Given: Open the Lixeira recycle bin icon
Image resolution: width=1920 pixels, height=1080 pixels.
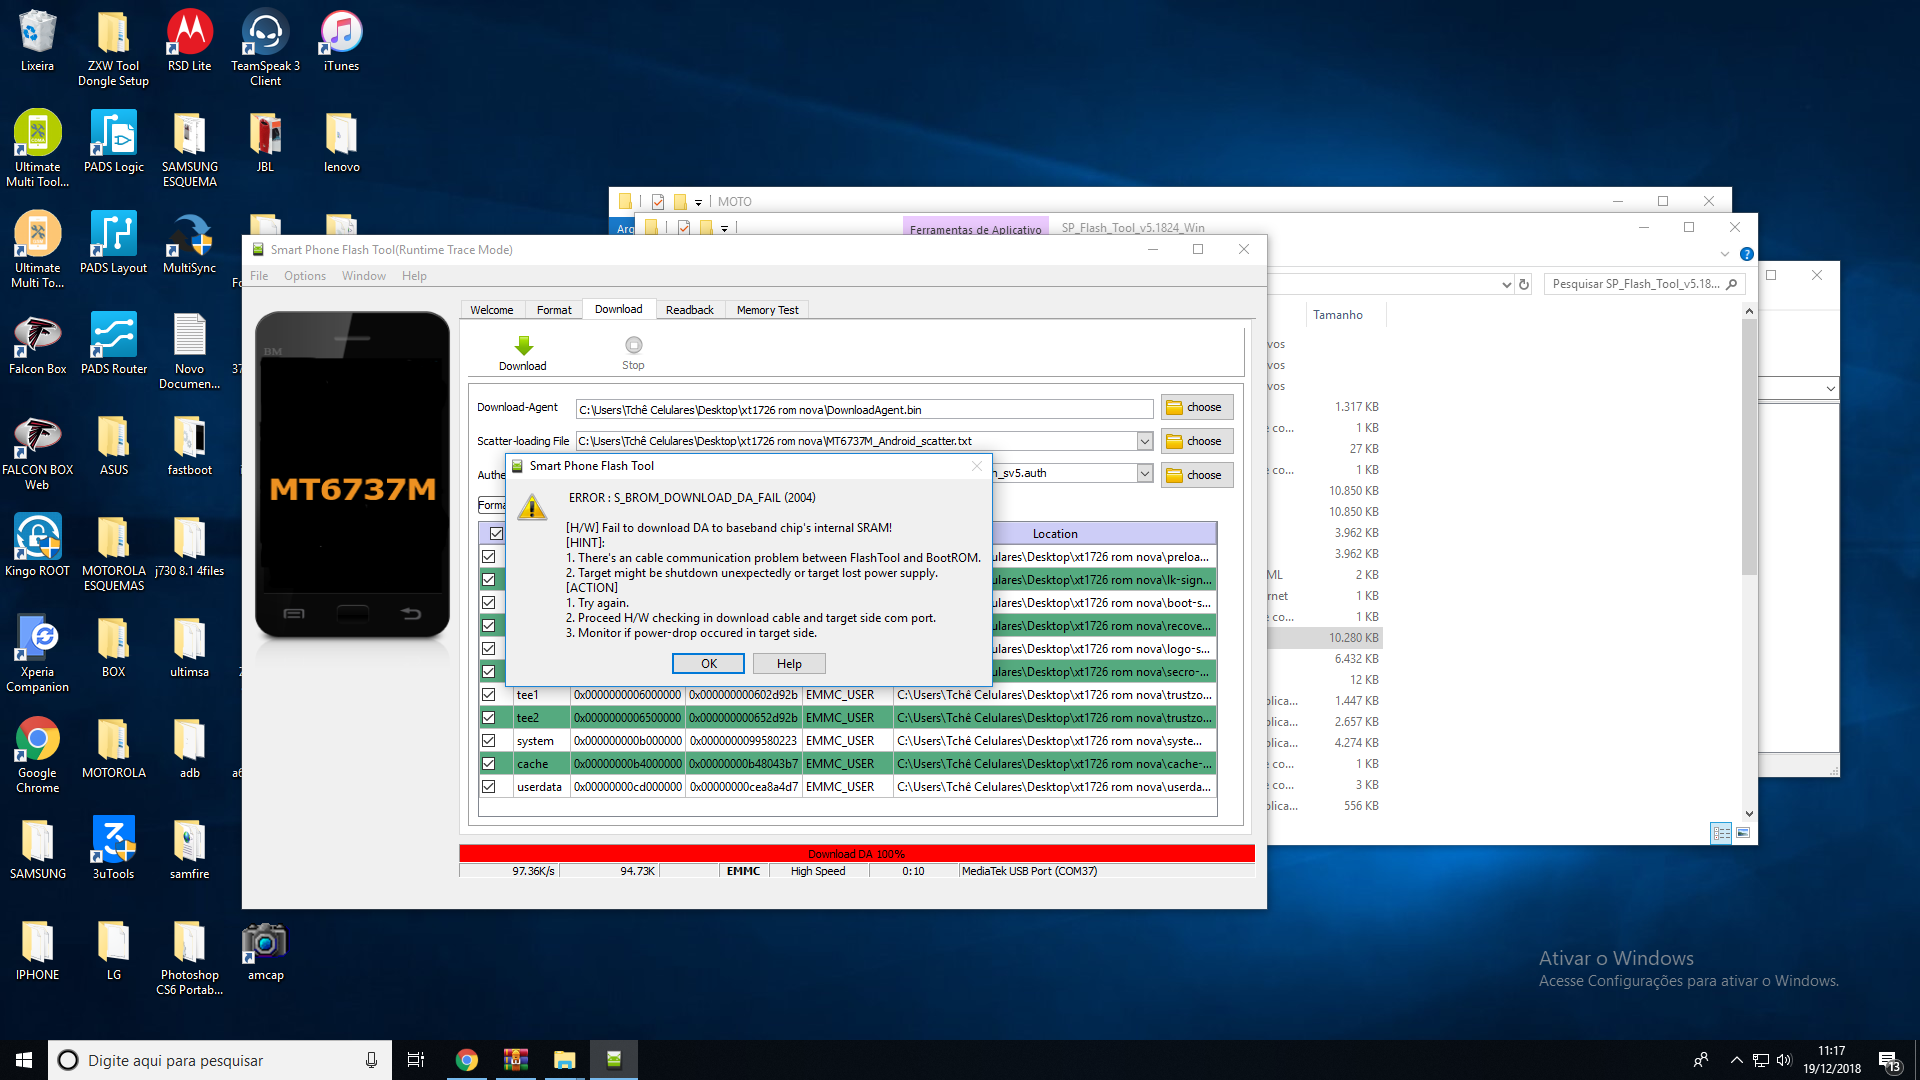Looking at the screenshot, I should click(37, 41).
